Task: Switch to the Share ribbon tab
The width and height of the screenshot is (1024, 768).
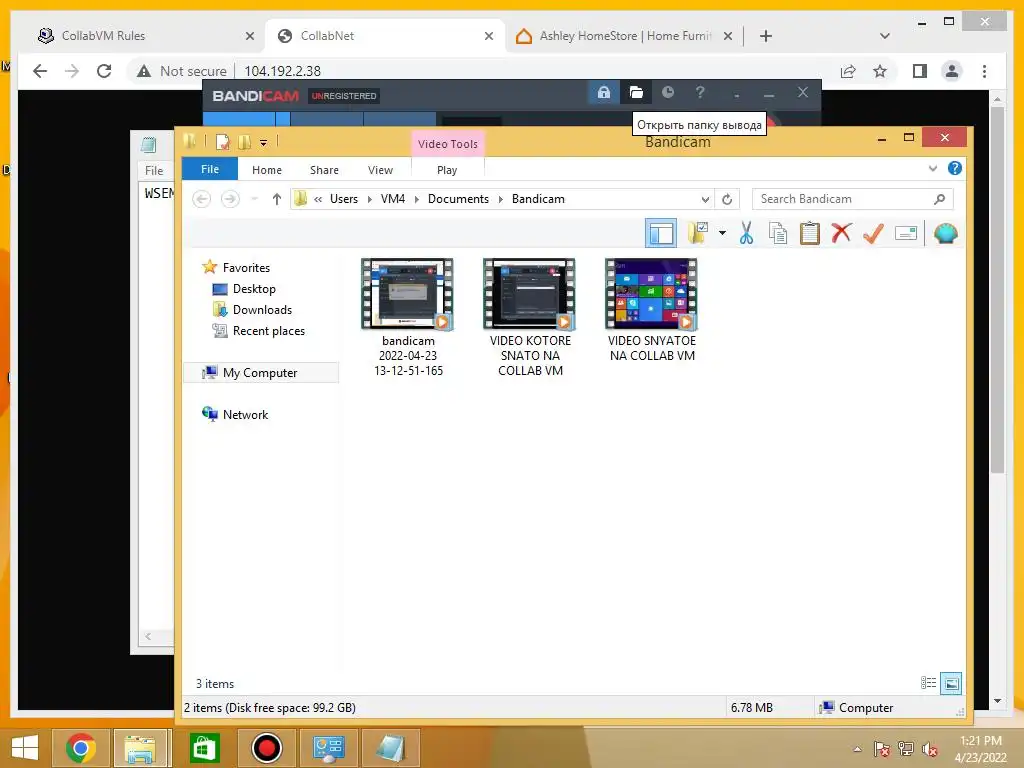Action: (325, 170)
